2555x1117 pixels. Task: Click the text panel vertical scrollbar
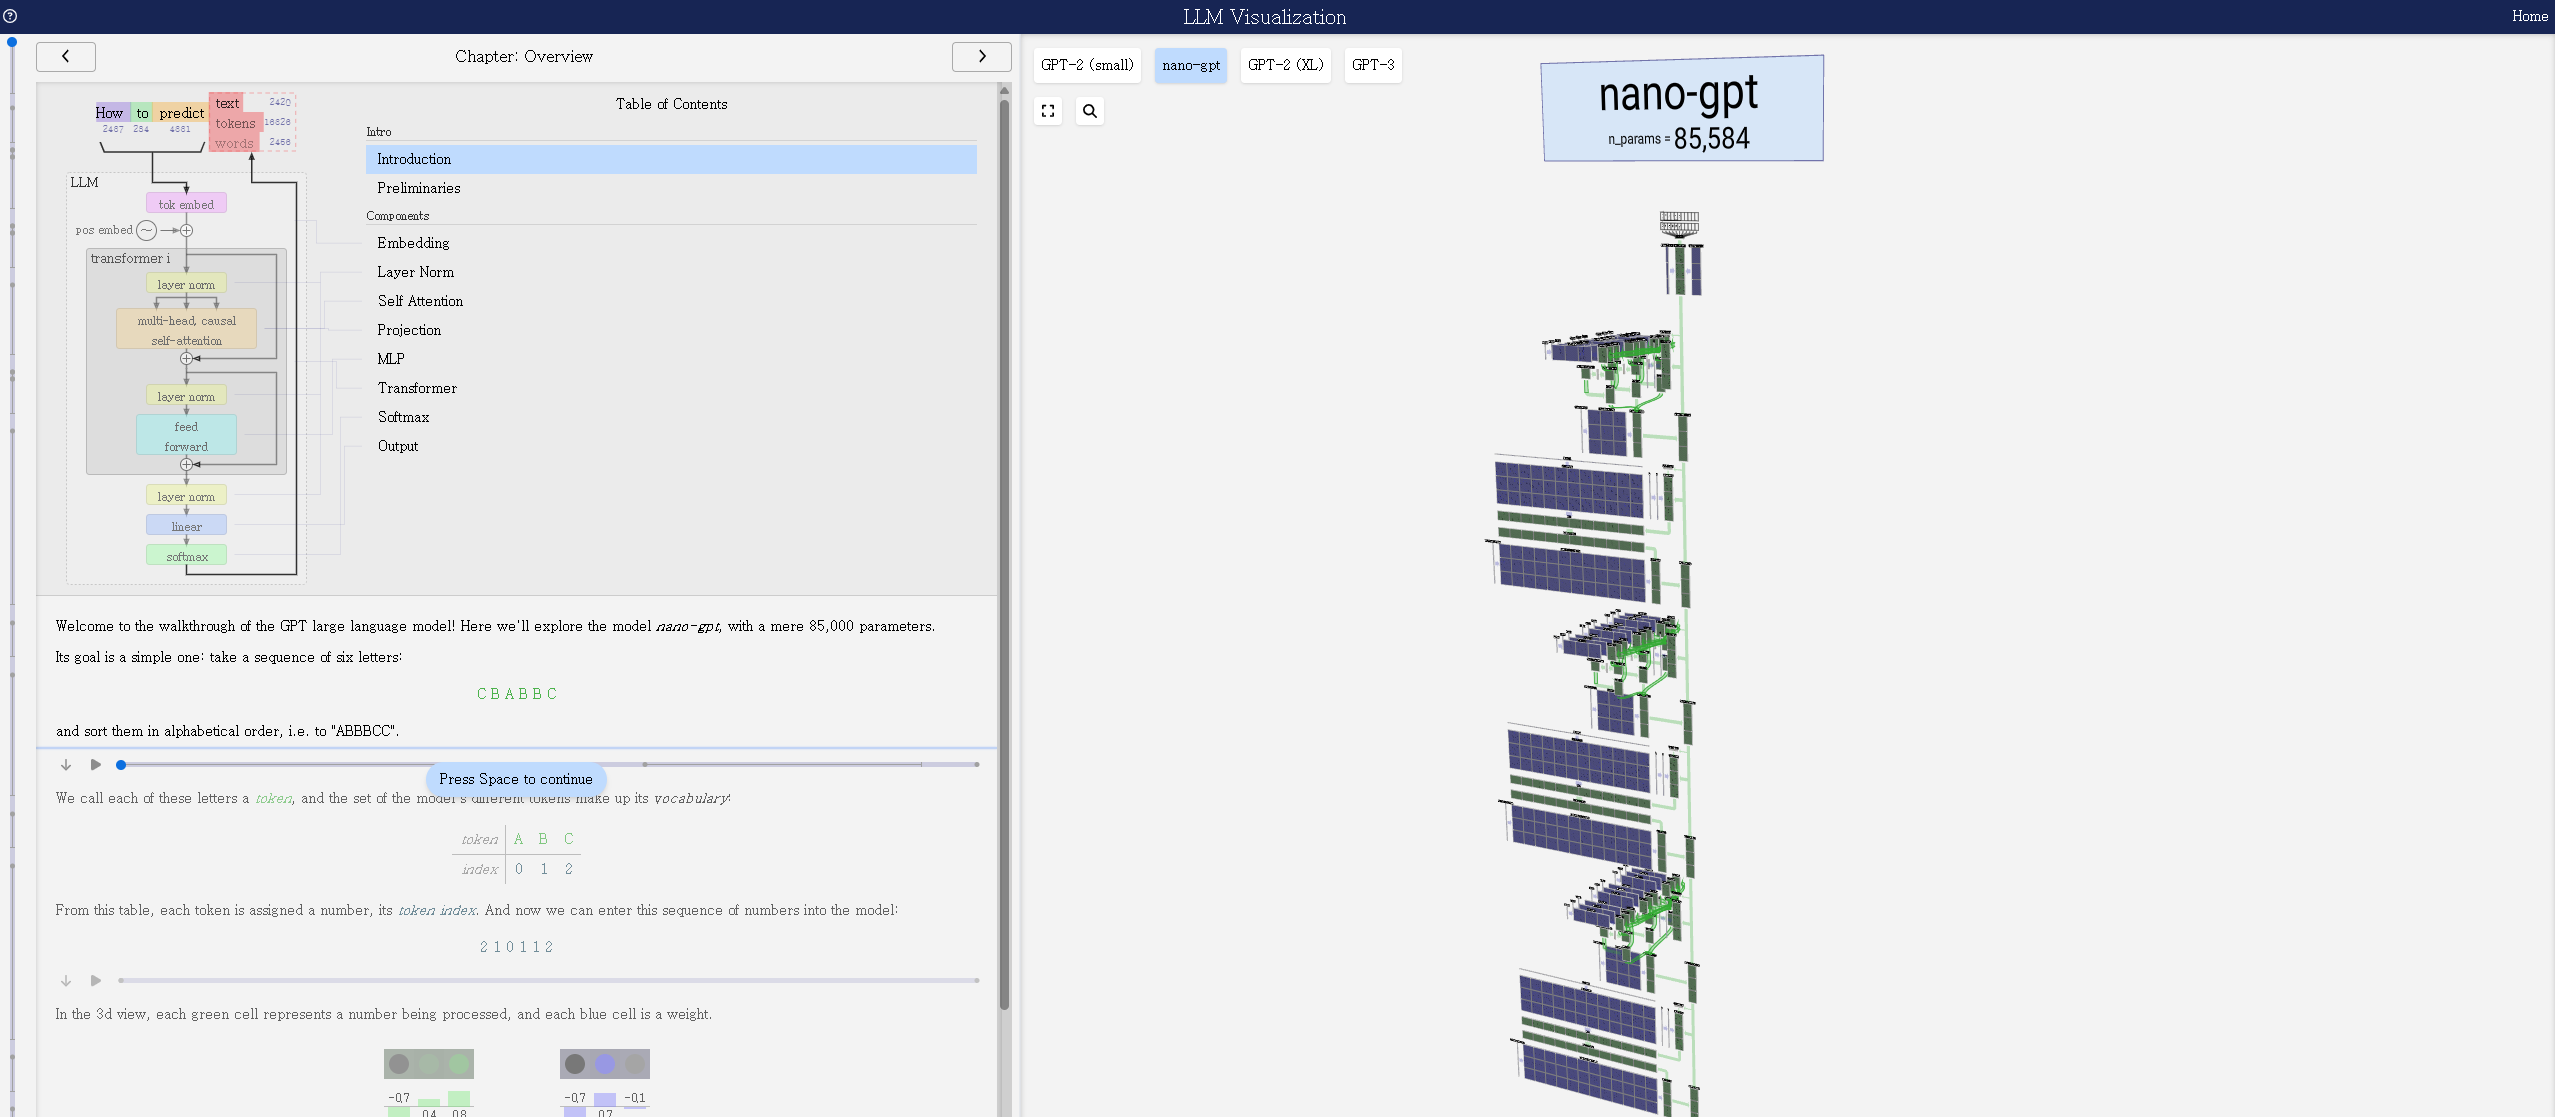1003,550
